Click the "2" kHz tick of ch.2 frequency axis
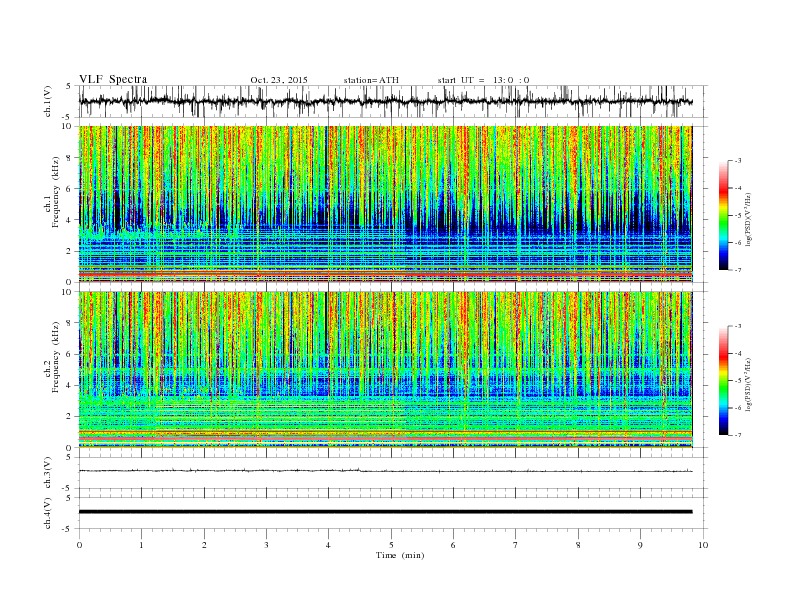Screen dimensions: 792x612 point(70,417)
